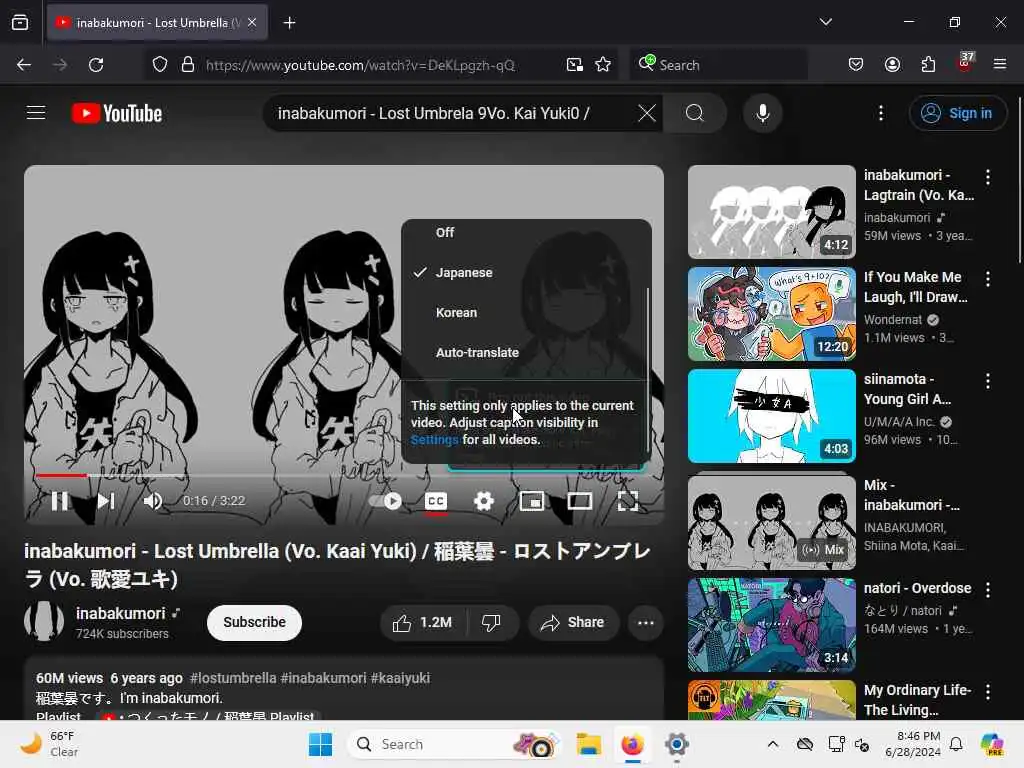Open options for If You Make Me Laugh video
Screen dimensions: 1024x768
(987, 279)
